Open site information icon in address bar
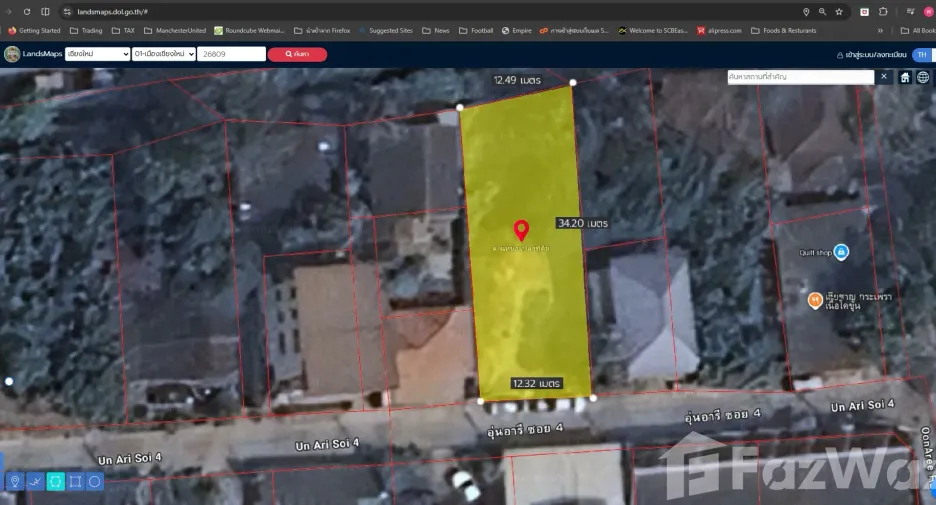The image size is (936, 505). (67, 11)
